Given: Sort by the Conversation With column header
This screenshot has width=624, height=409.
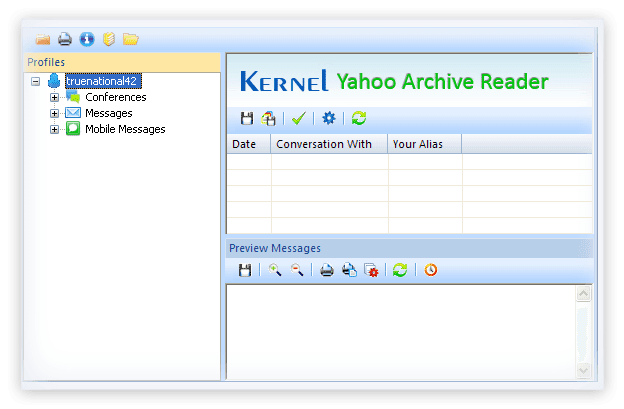Looking at the screenshot, I should coord(329,144).
